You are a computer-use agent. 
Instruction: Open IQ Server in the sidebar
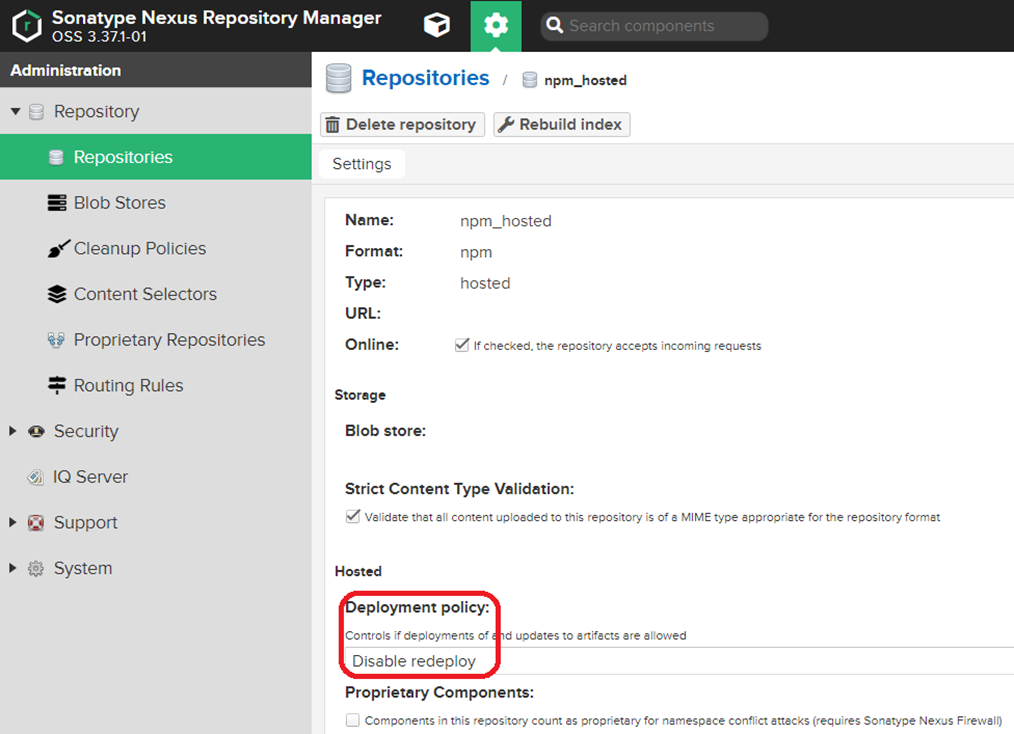pyautogui.click(x=90, y=477)
